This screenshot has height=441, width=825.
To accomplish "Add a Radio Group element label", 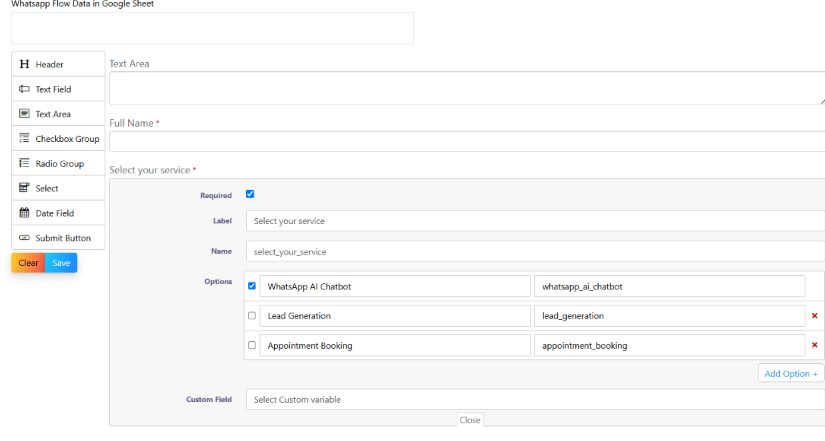I will [x=59, y=163].
